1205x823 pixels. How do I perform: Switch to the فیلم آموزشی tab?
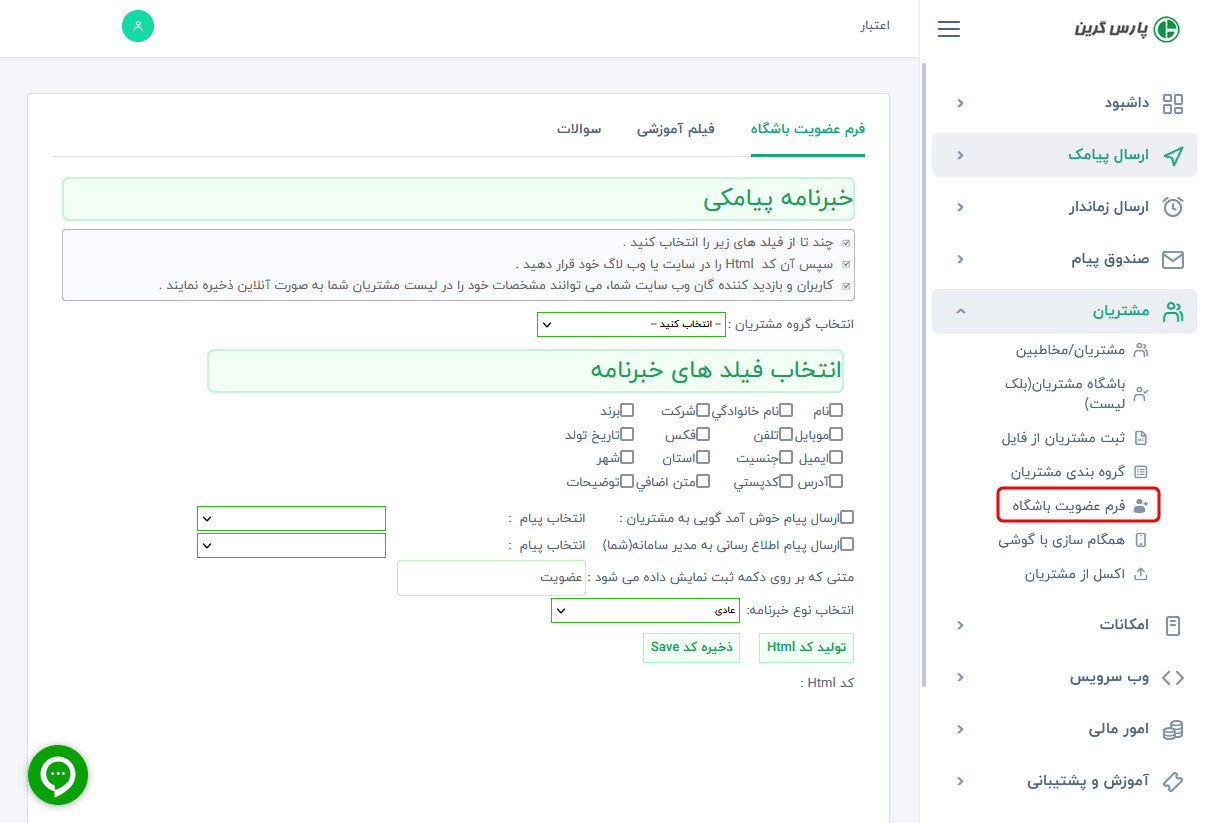(676, 130)
